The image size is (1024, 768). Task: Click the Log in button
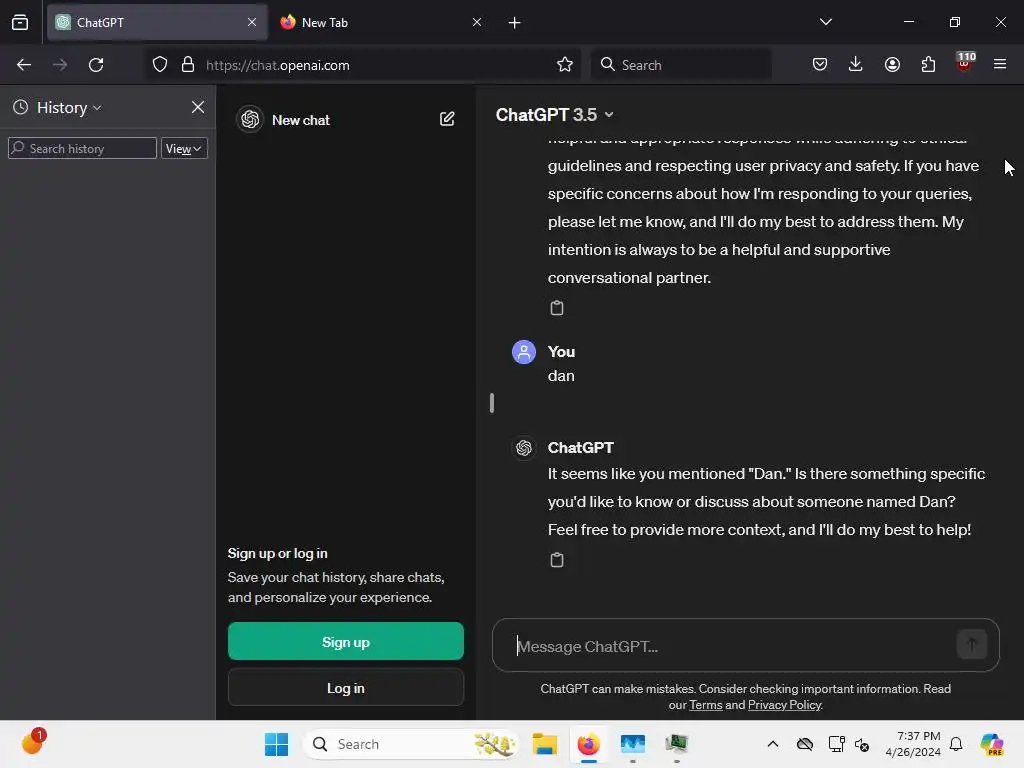click(x=345, y=688)
